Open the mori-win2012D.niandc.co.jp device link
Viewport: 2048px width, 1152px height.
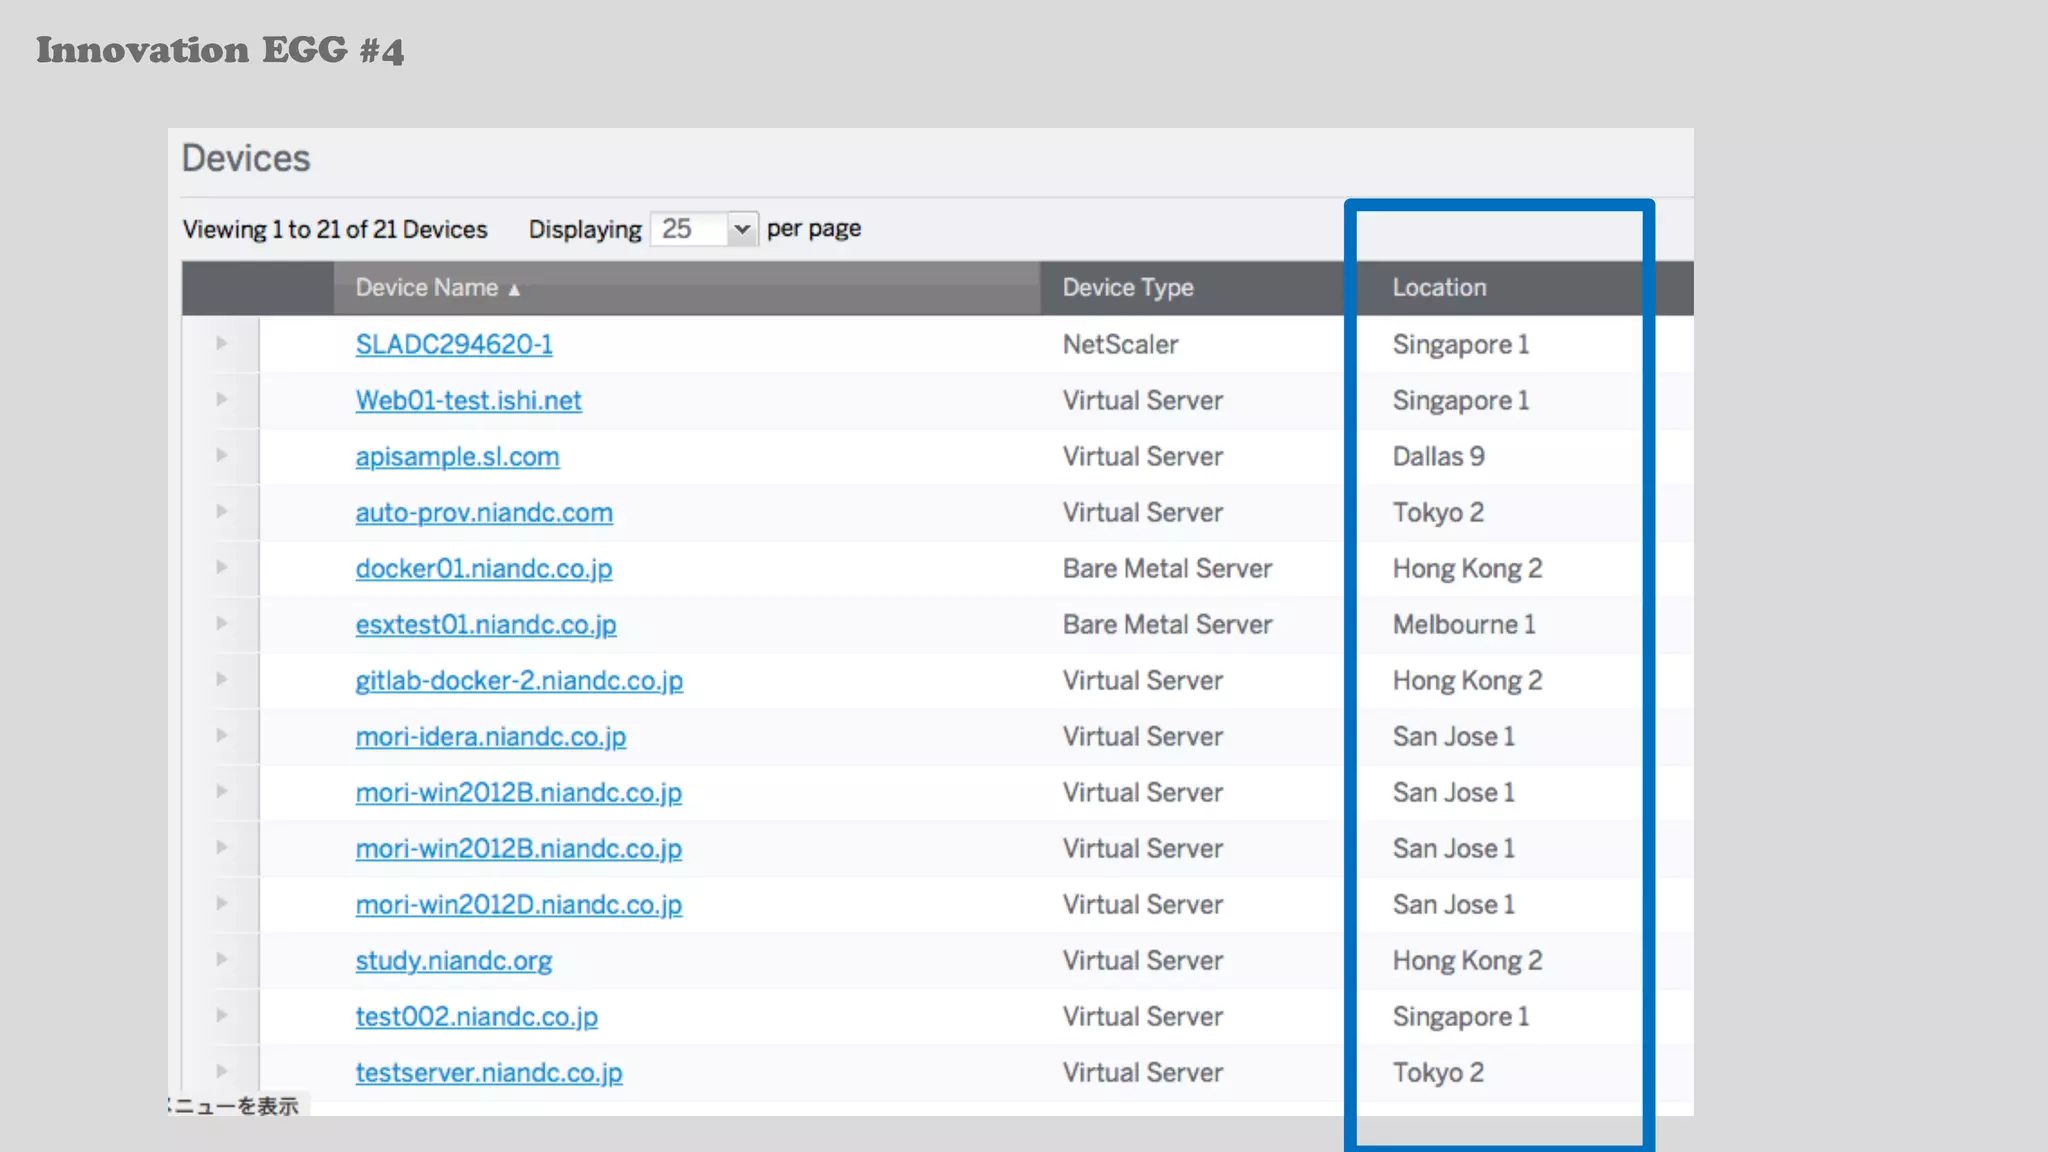[x=518, y=904]
